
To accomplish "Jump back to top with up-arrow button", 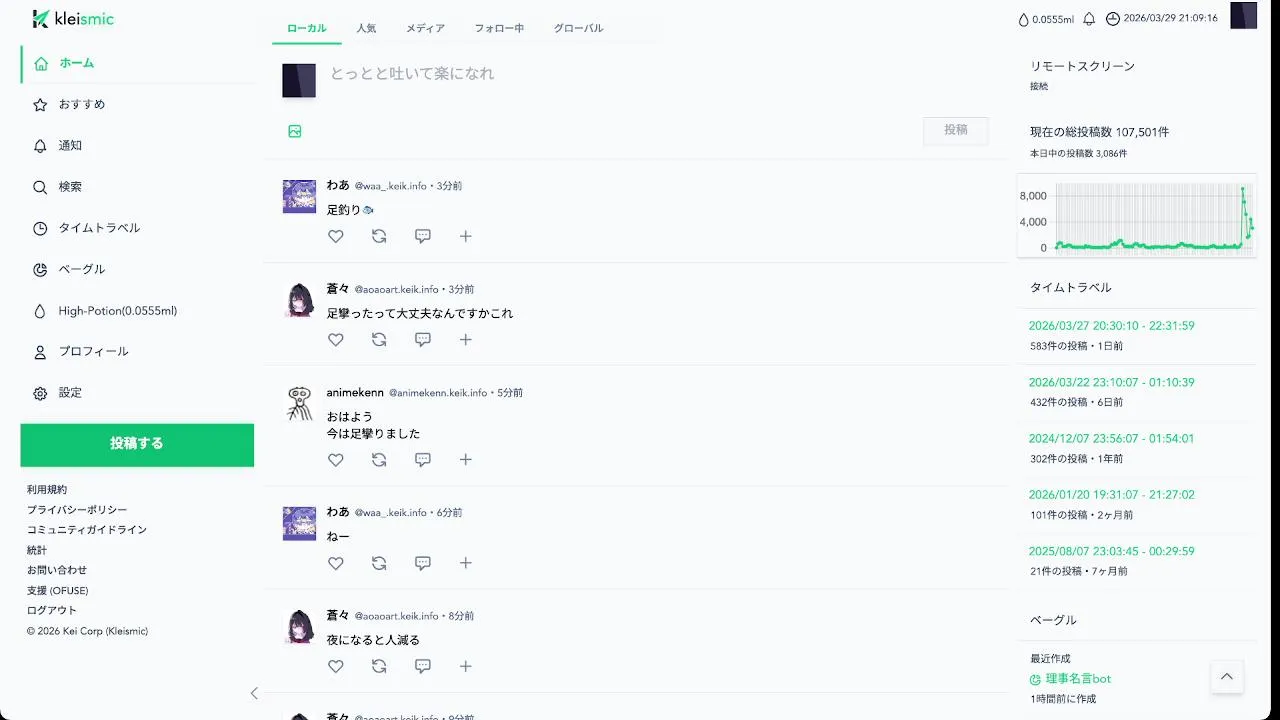I will point(1227,677).
